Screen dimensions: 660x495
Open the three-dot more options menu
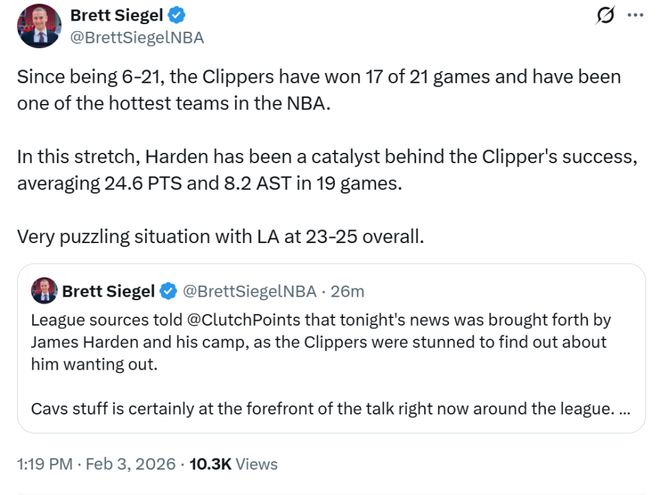pos(635,15)
